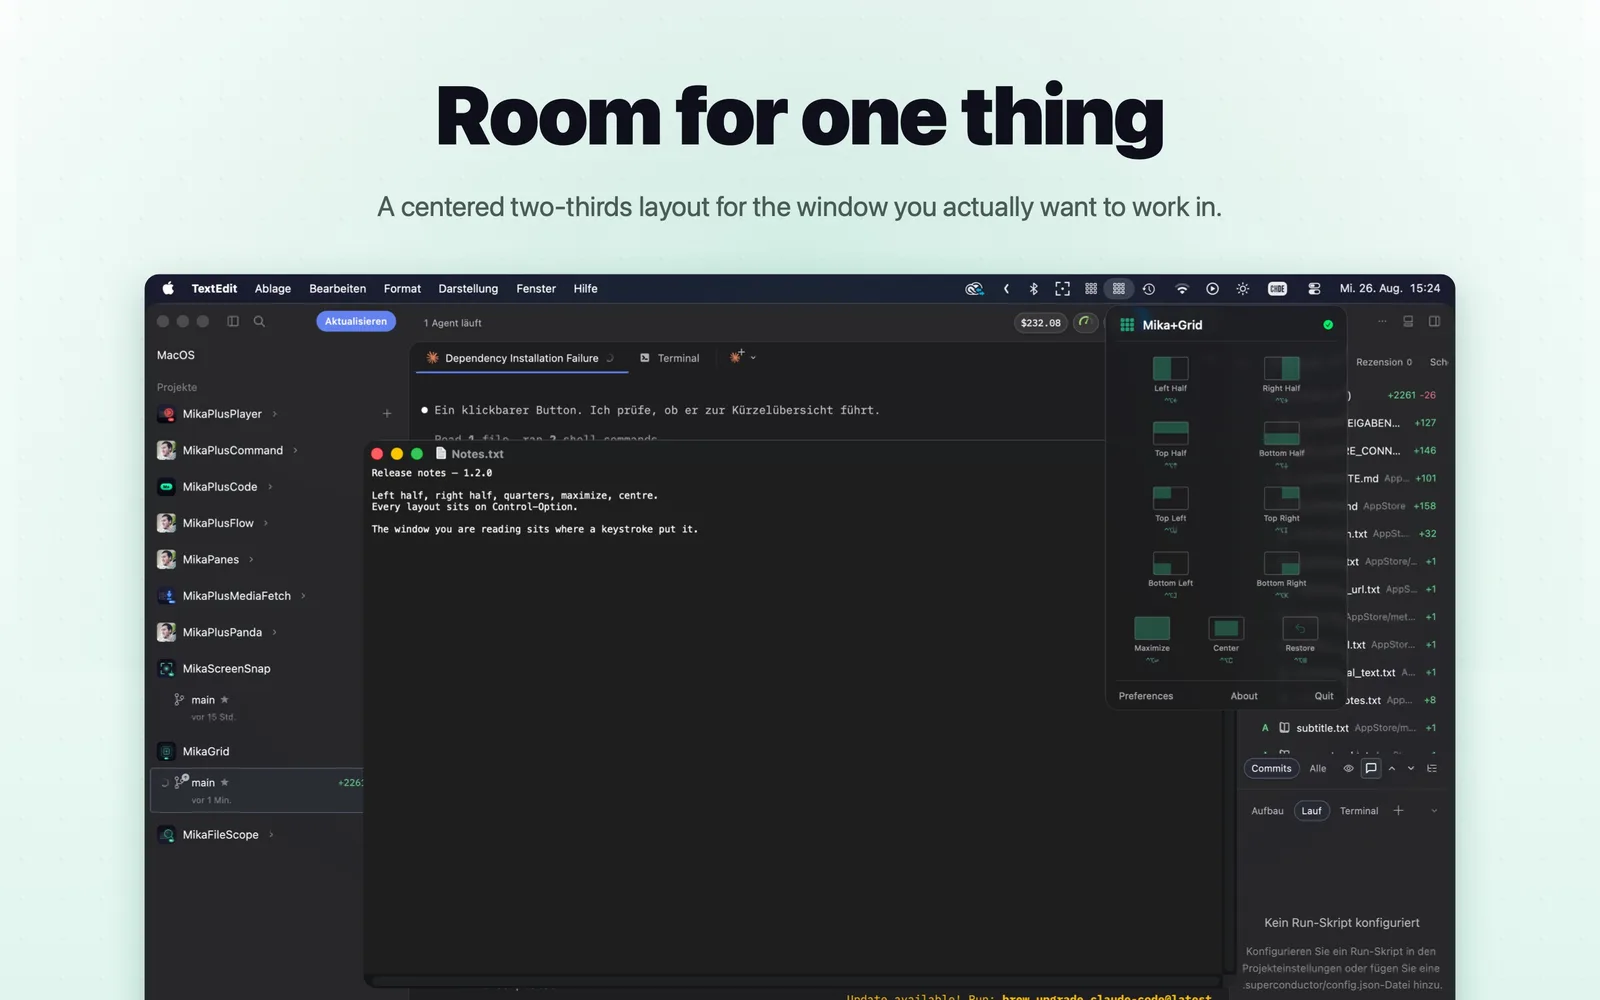Click the gauge usage indicator beside $232.08
1600x1000 pixels.
click(x=1085, y=322)
